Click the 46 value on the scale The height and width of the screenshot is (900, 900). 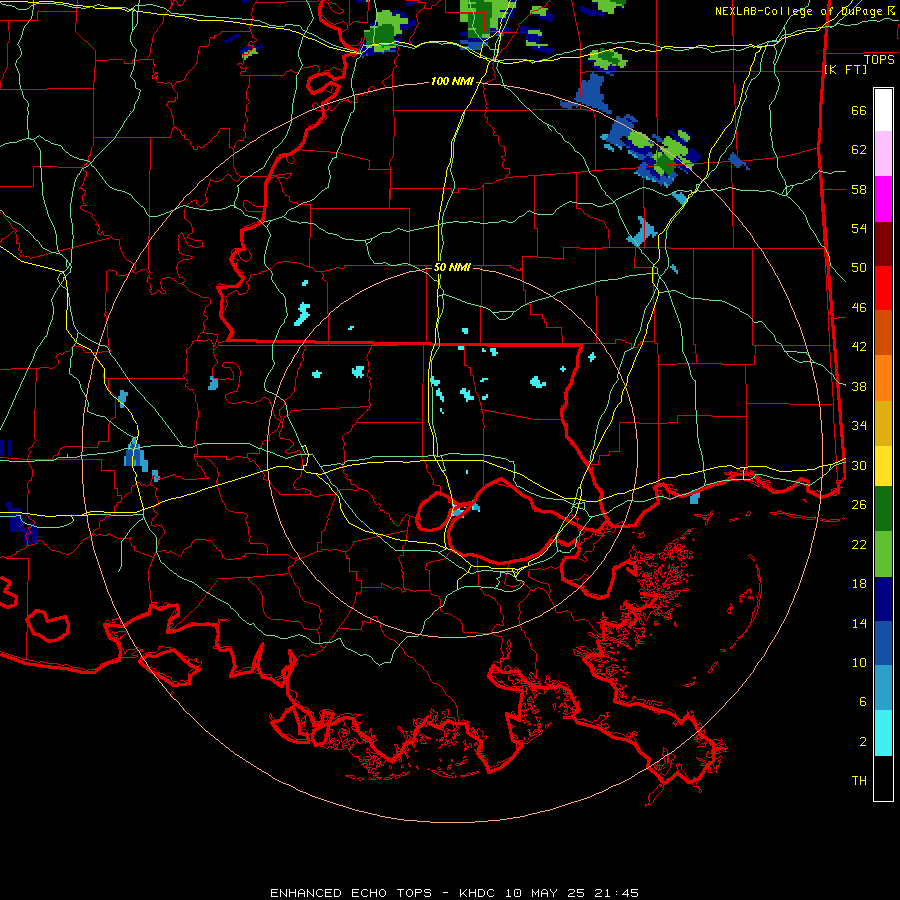click(859, 308)
